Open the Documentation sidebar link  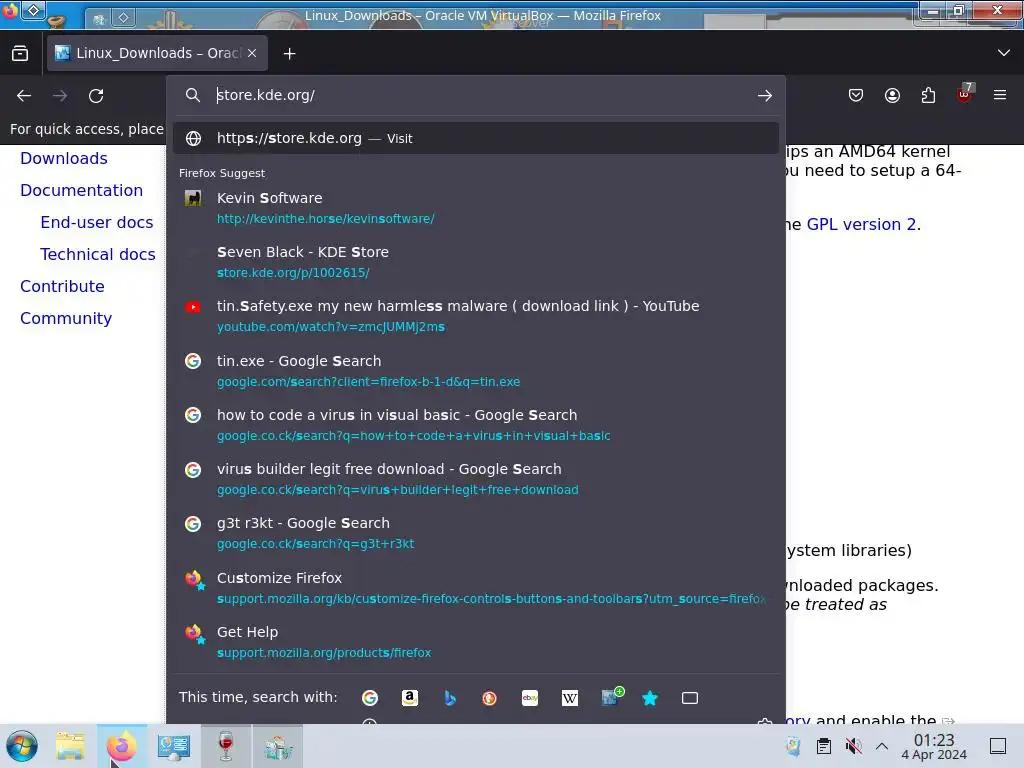coord(82,190)
